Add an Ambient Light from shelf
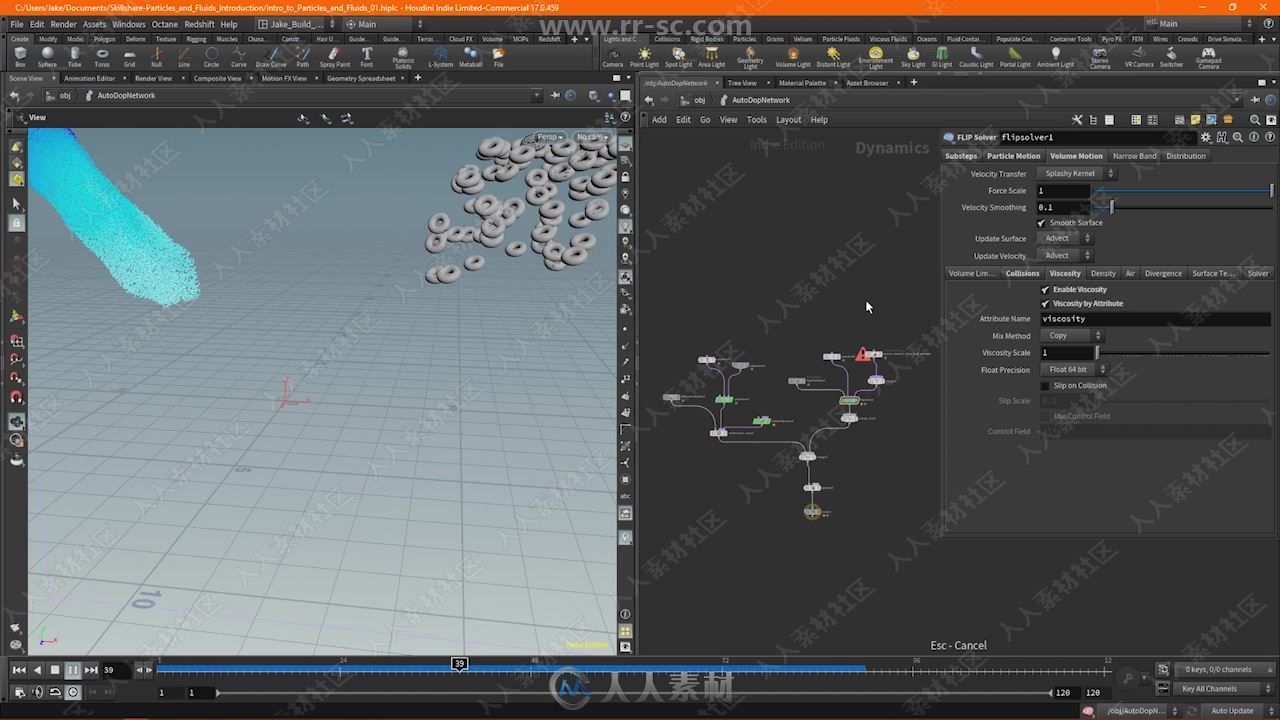The image size is (1280, 720). [1055, 57]
